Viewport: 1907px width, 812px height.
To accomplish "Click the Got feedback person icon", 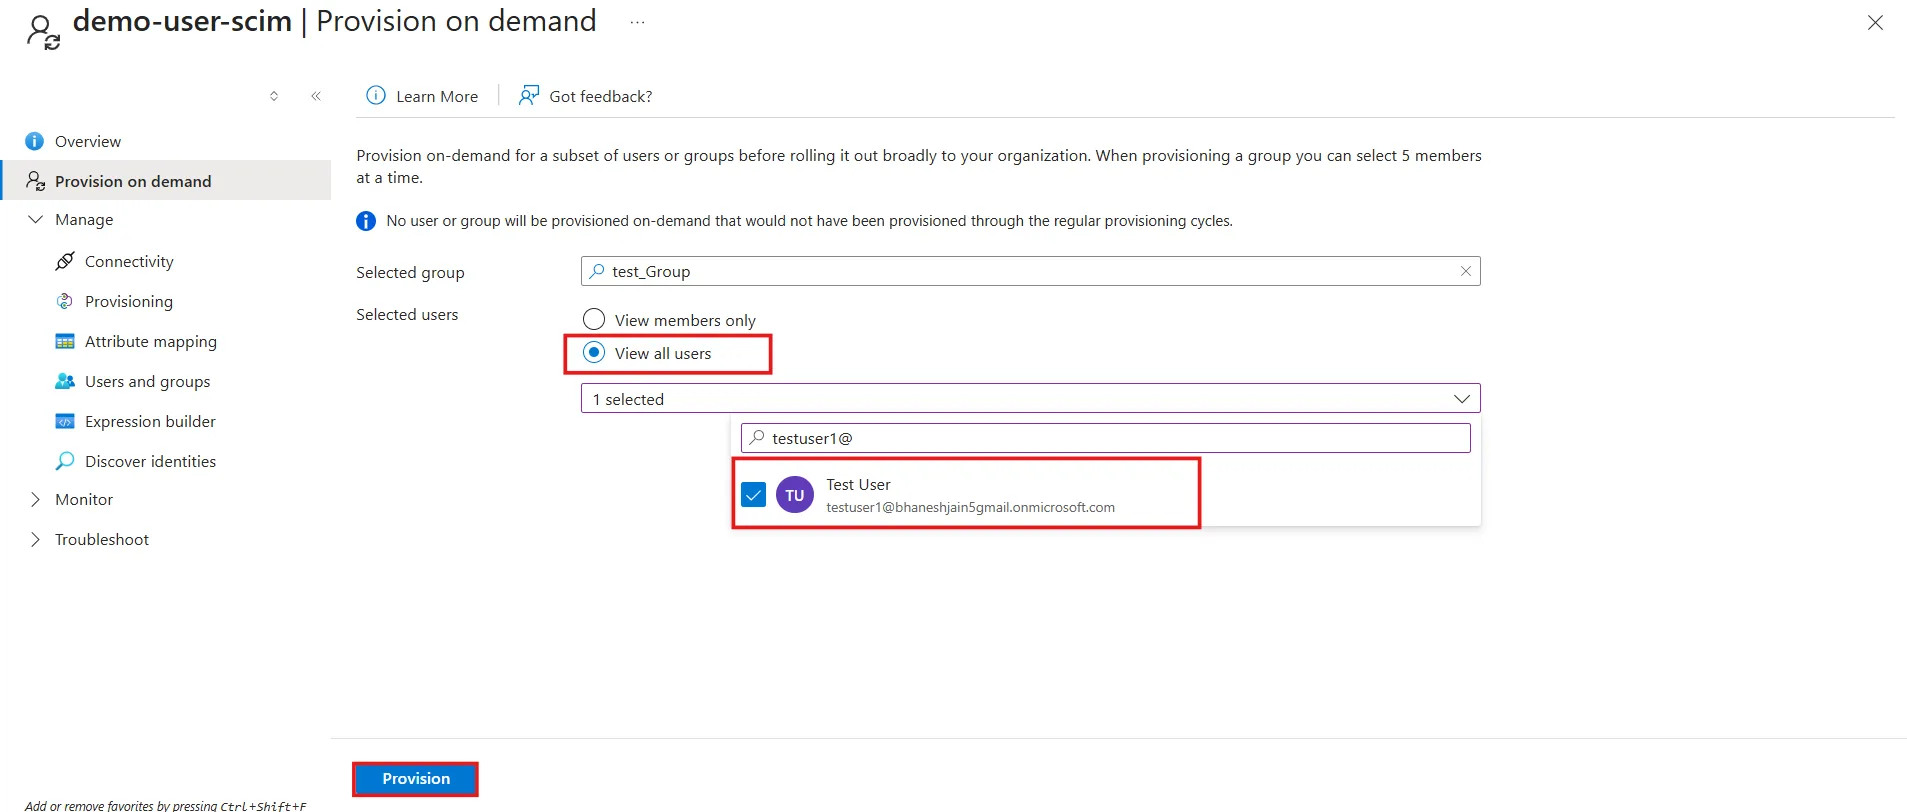I will point(529,95).
